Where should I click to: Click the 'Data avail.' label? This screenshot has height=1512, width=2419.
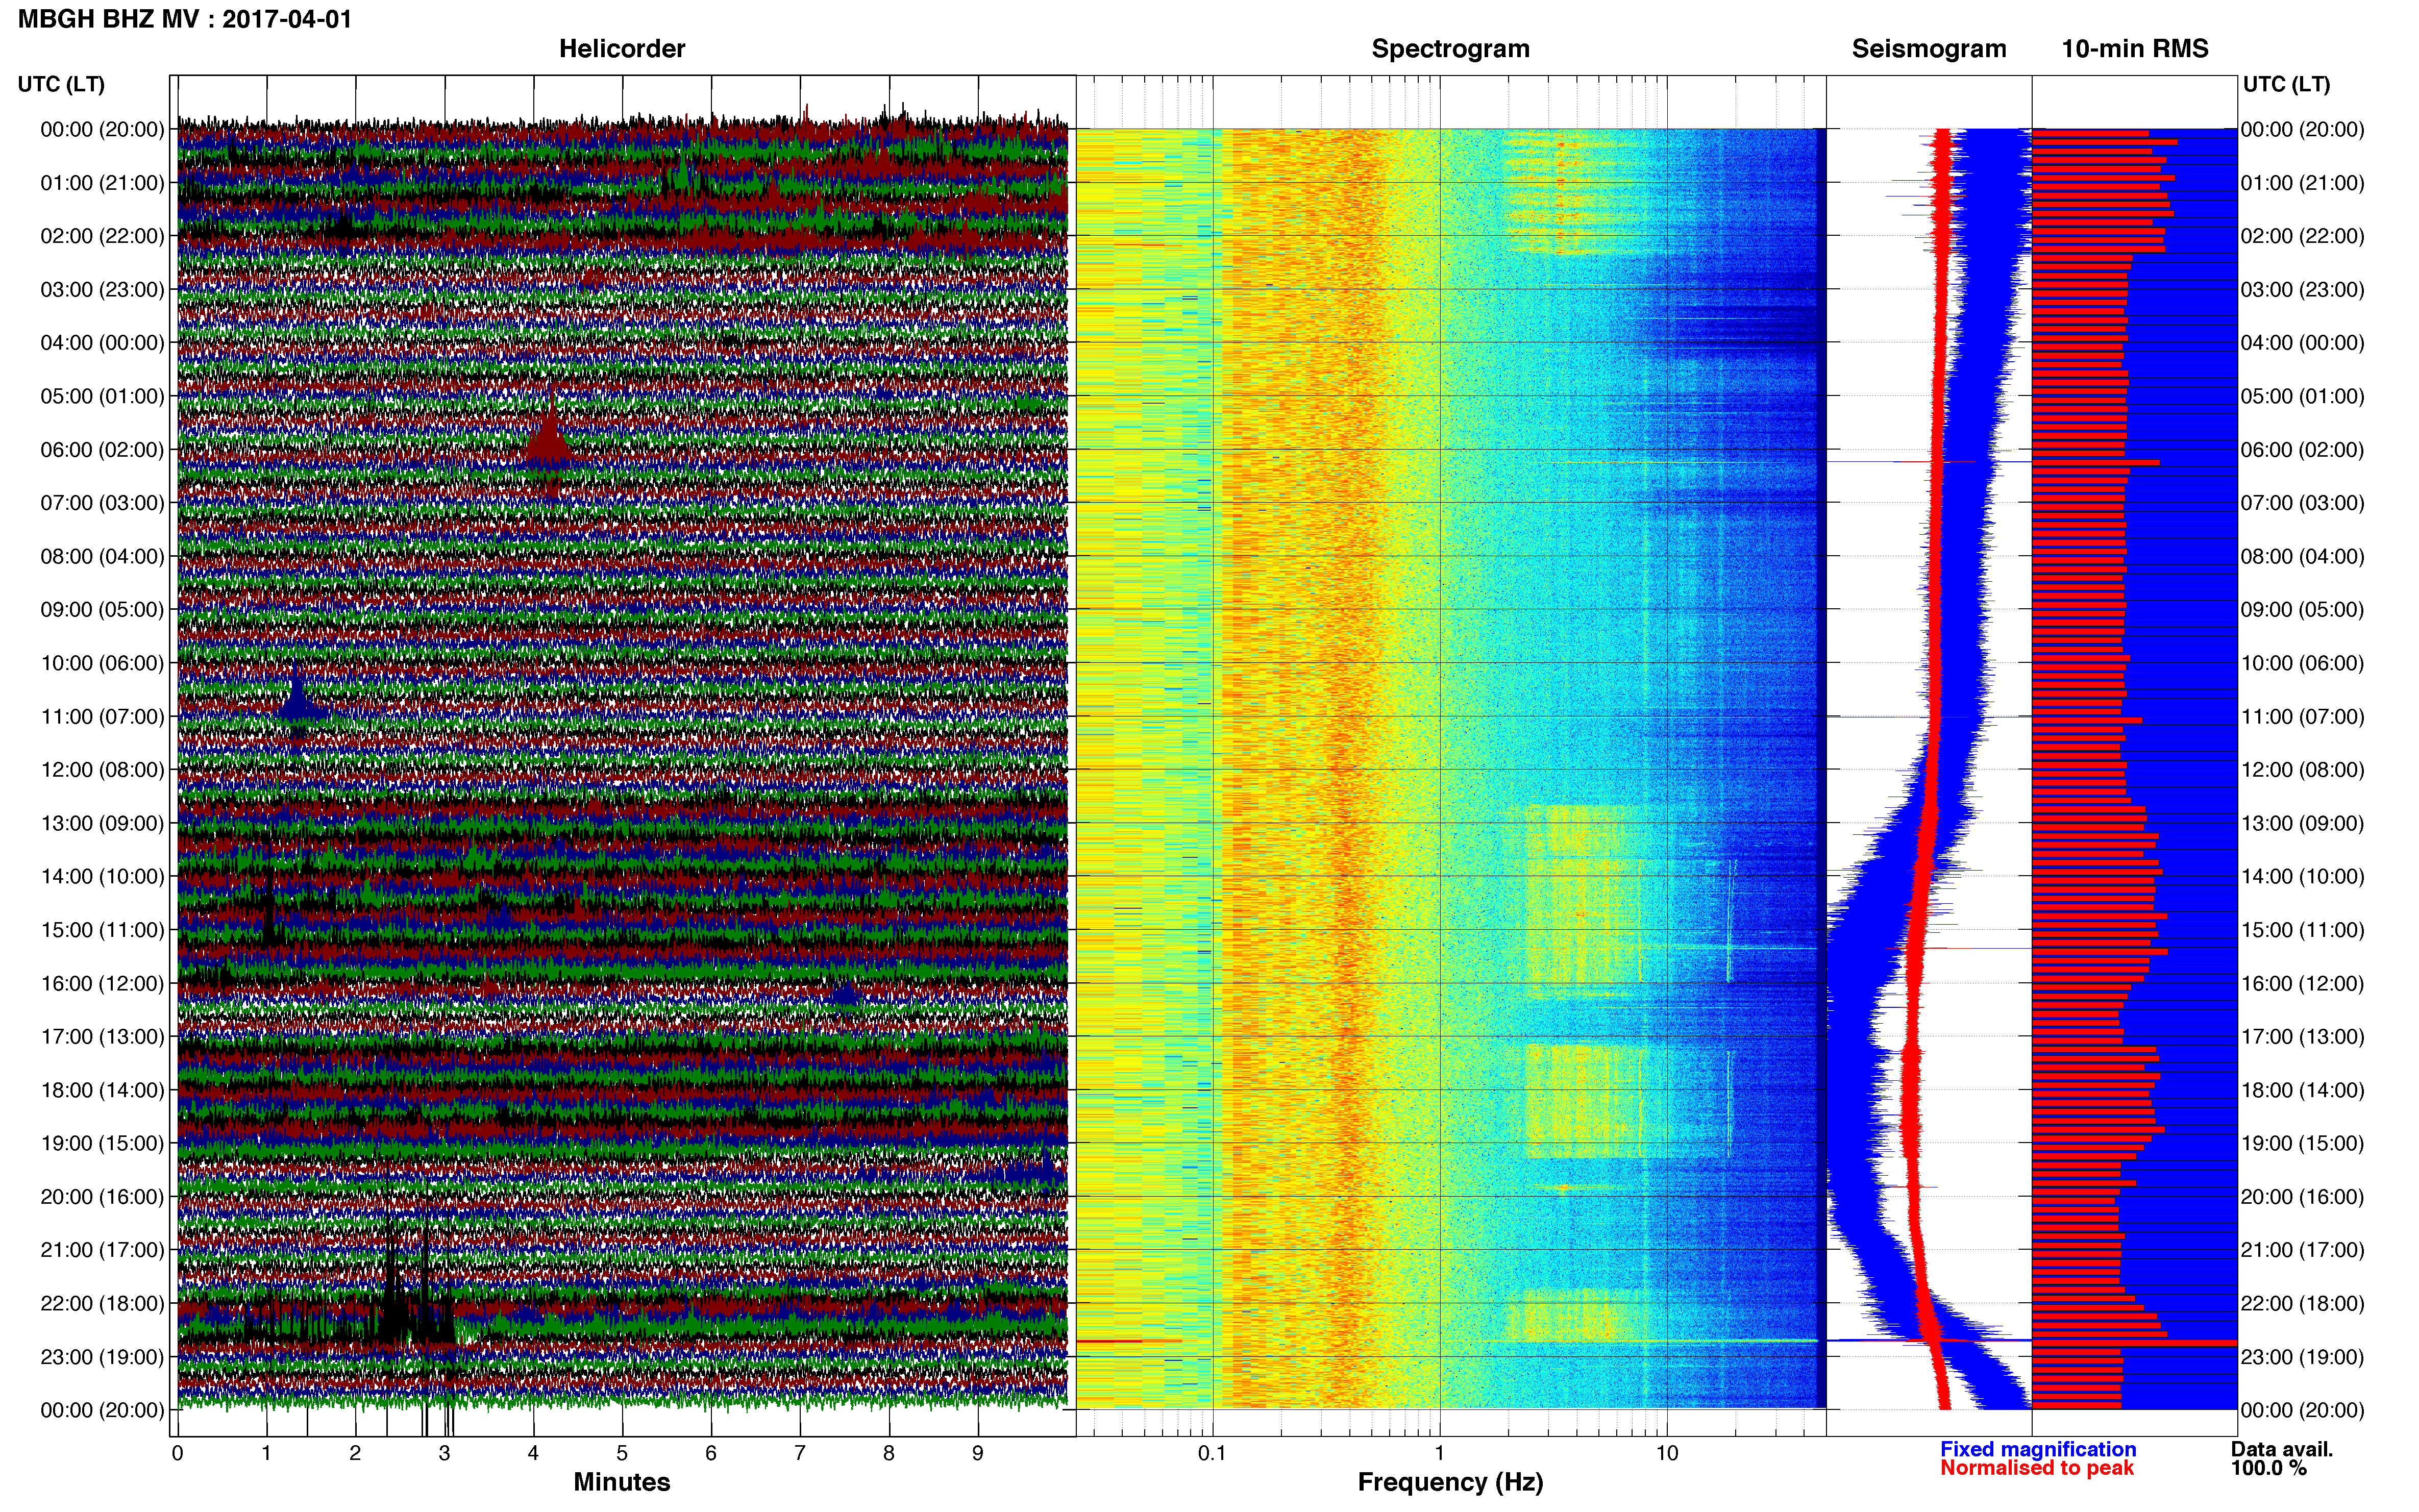(2282, 1449)
